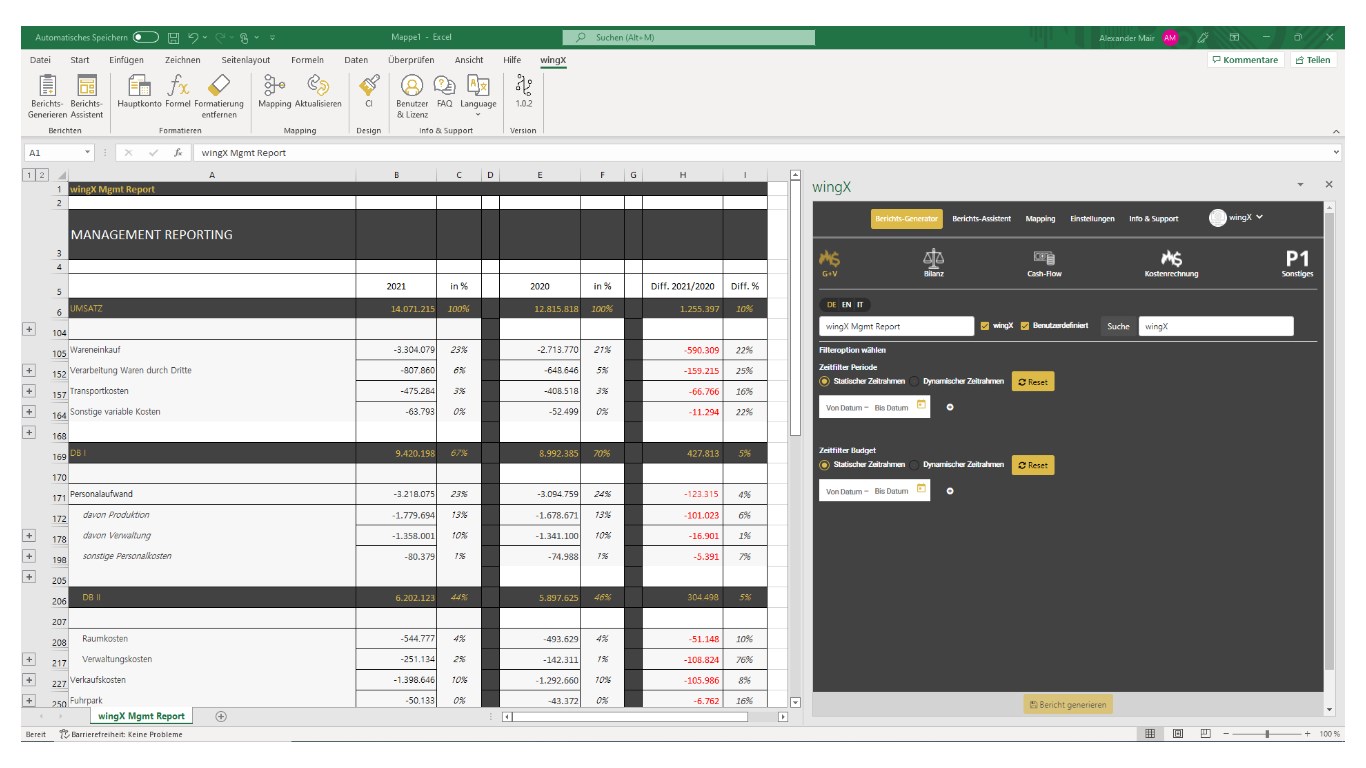Open the Ansicht ribbon tab

[469, 60]
